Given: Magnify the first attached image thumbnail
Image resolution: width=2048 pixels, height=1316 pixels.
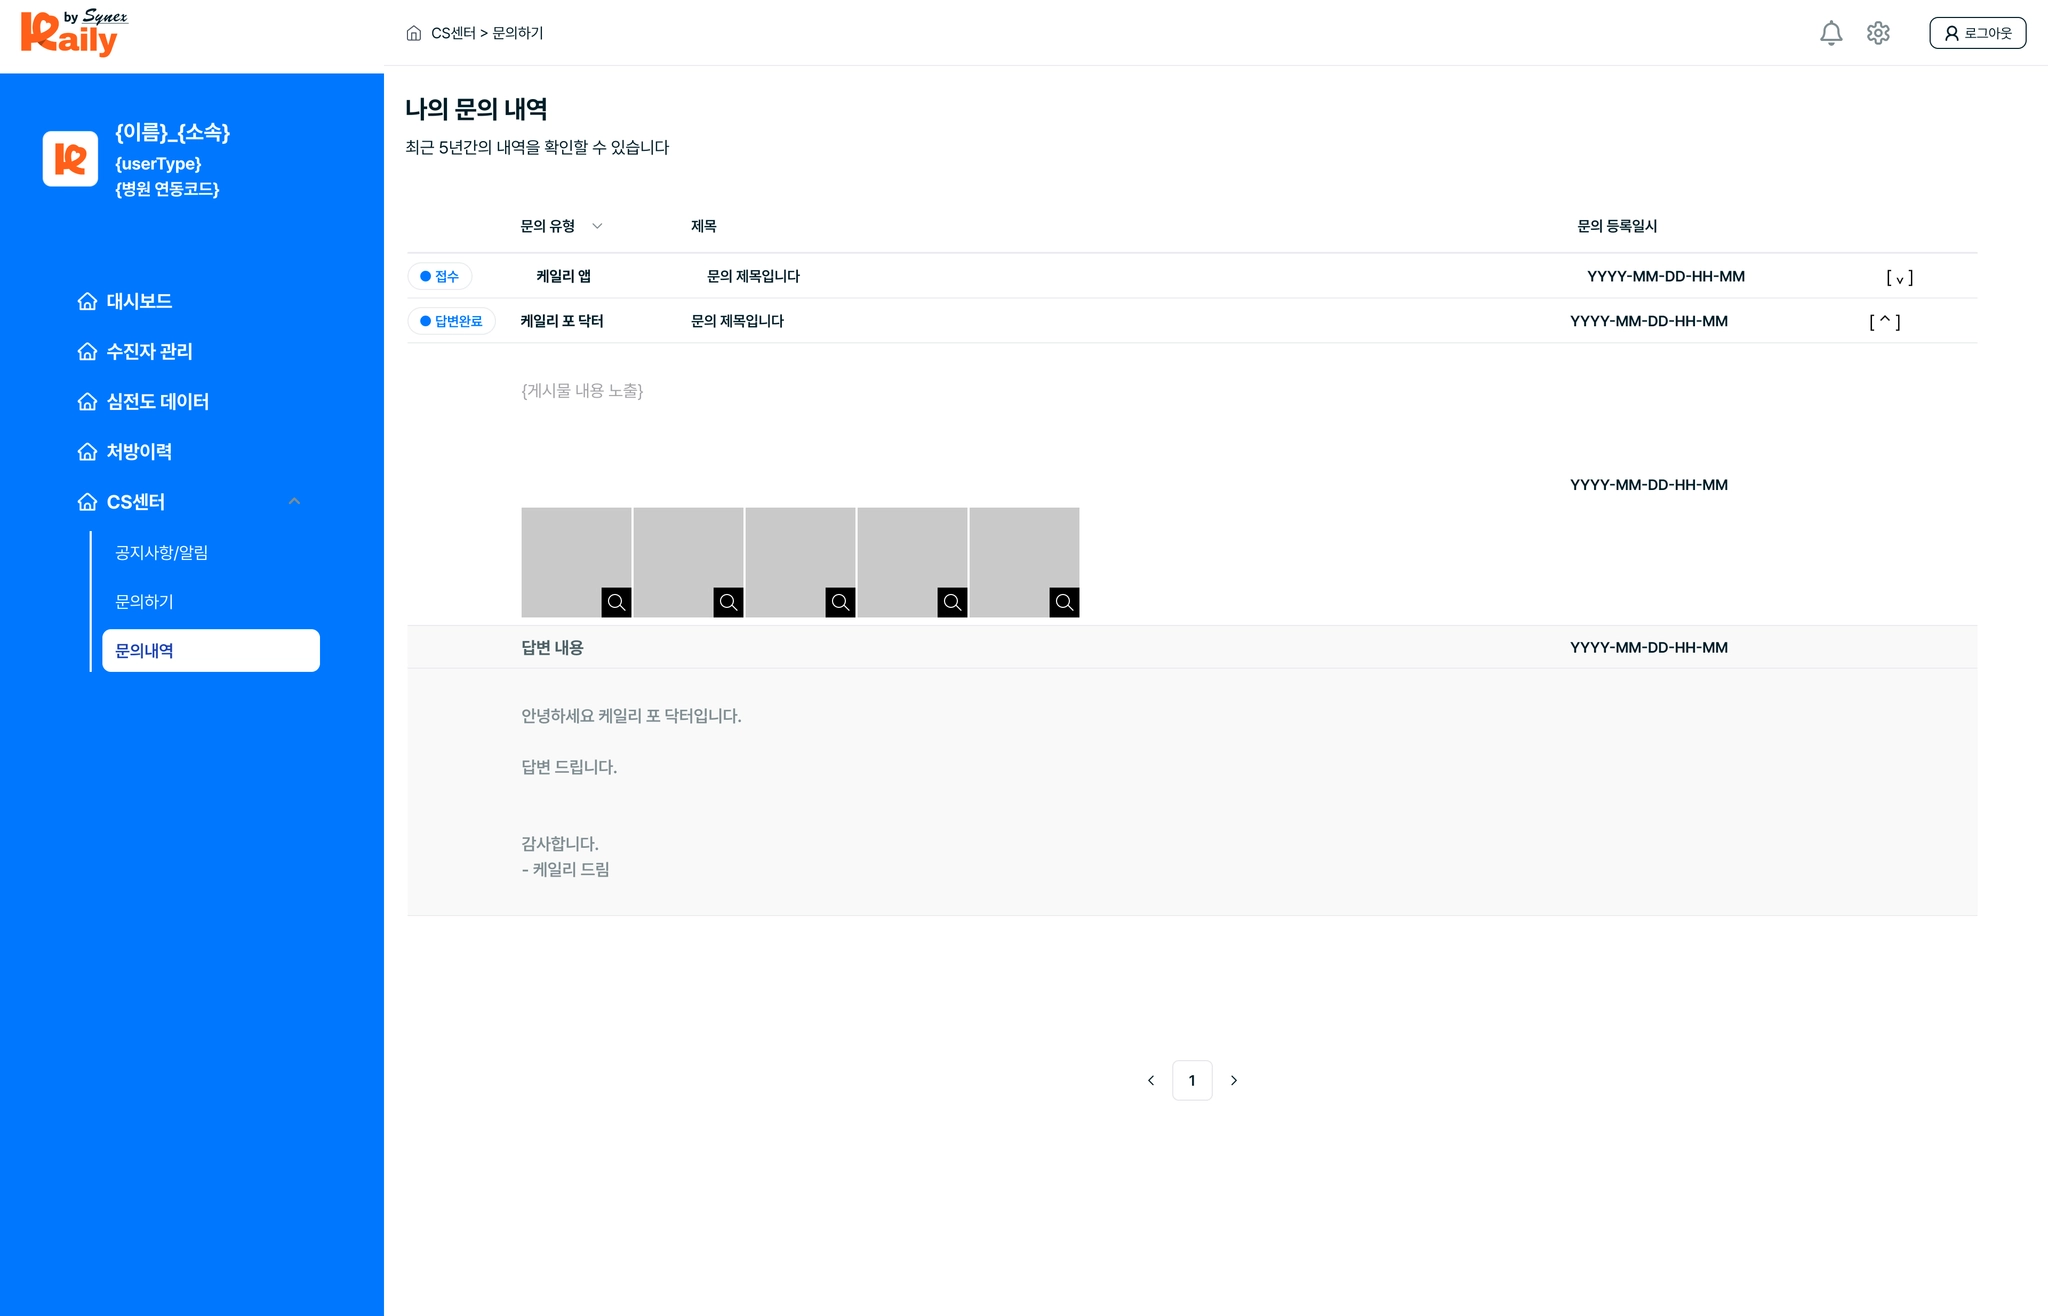Looking at the screenshot, I should pos(616,602).
